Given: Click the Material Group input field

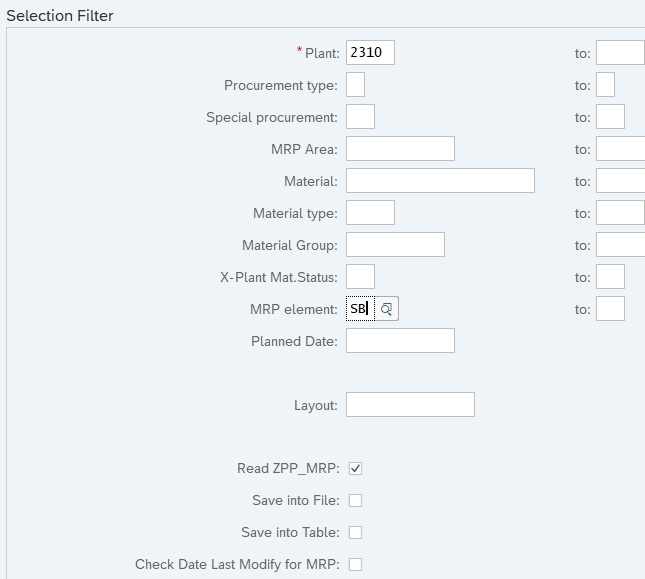Looking at the screenshot, I should 395,245.
